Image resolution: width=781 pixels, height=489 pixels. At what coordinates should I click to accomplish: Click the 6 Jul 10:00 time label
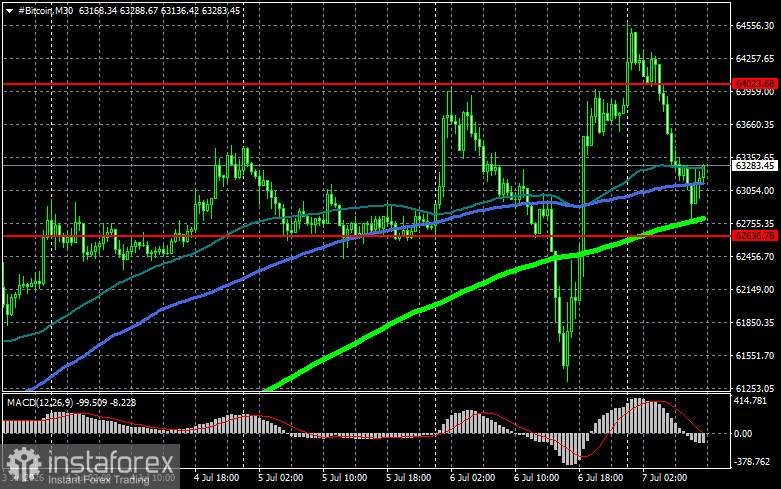click(536, 478)
